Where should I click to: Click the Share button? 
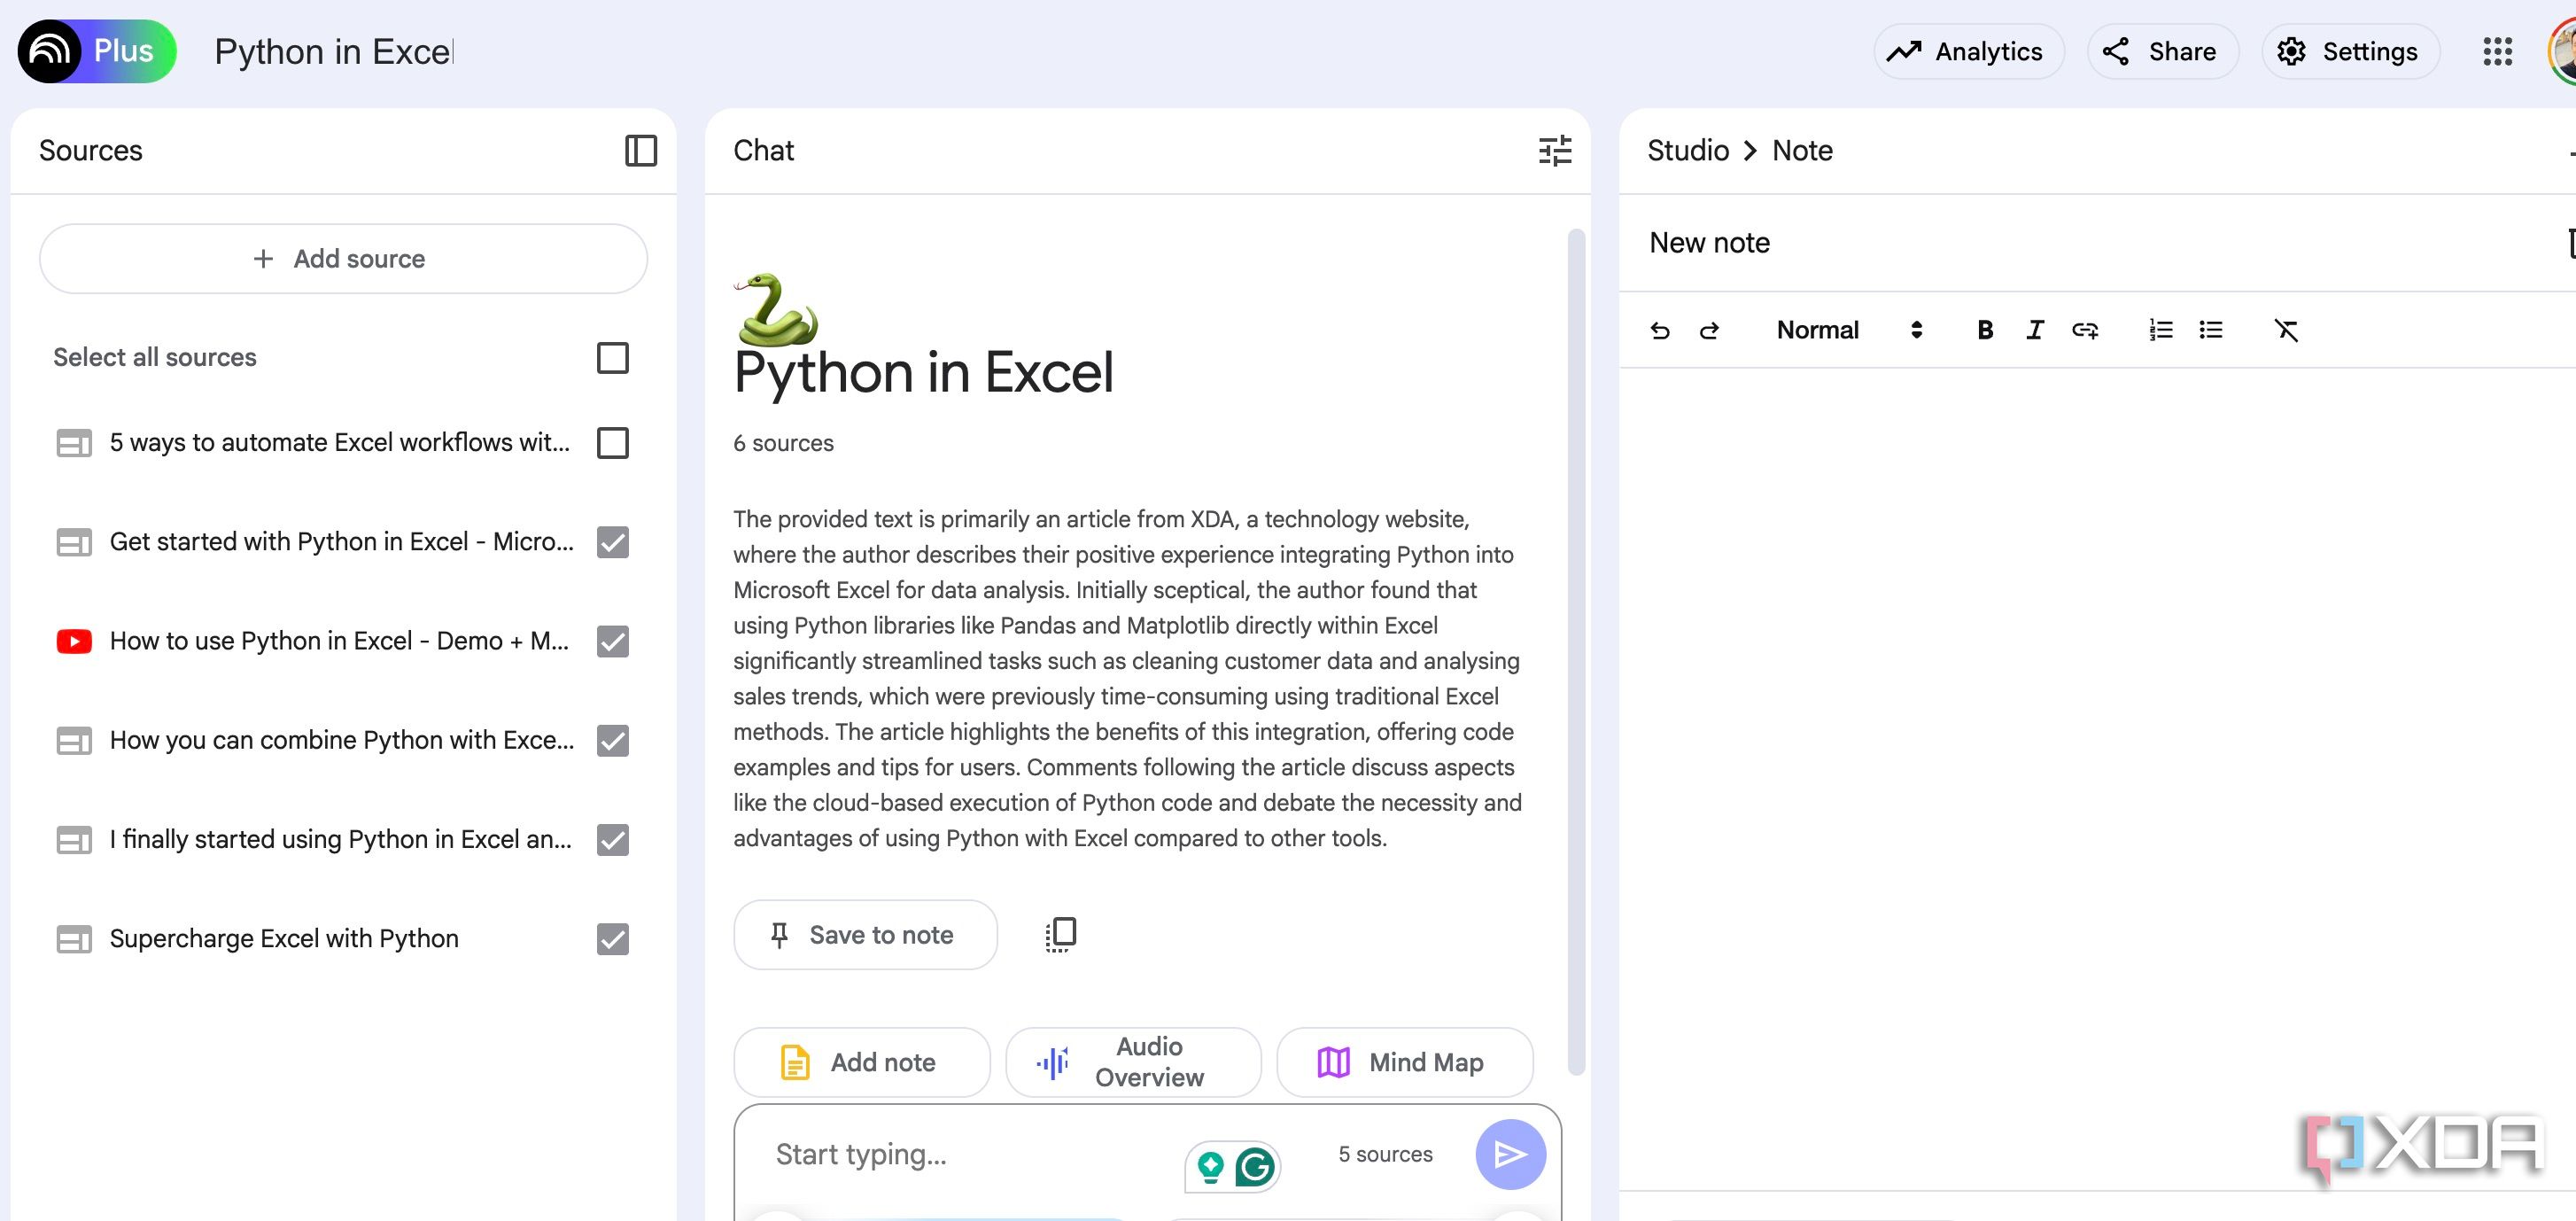[x=2162, y=52]
